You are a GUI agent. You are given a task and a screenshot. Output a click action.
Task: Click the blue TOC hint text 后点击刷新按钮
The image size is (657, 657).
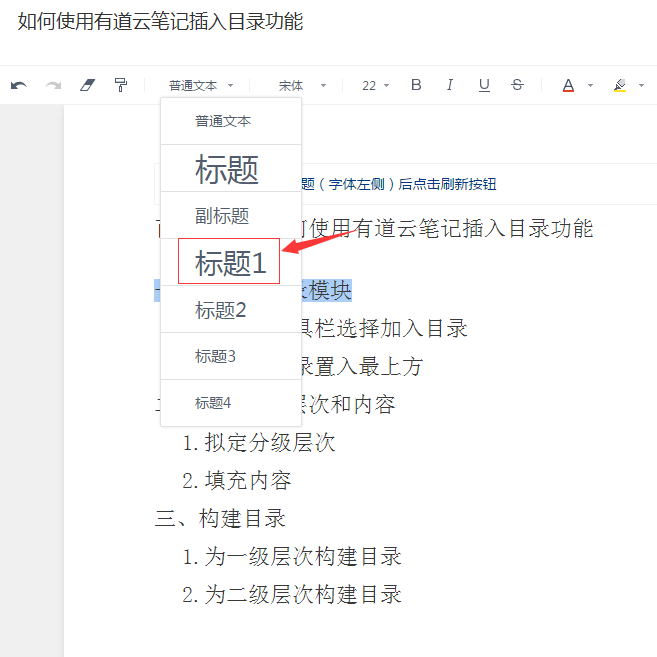click(x=447, y=184)
